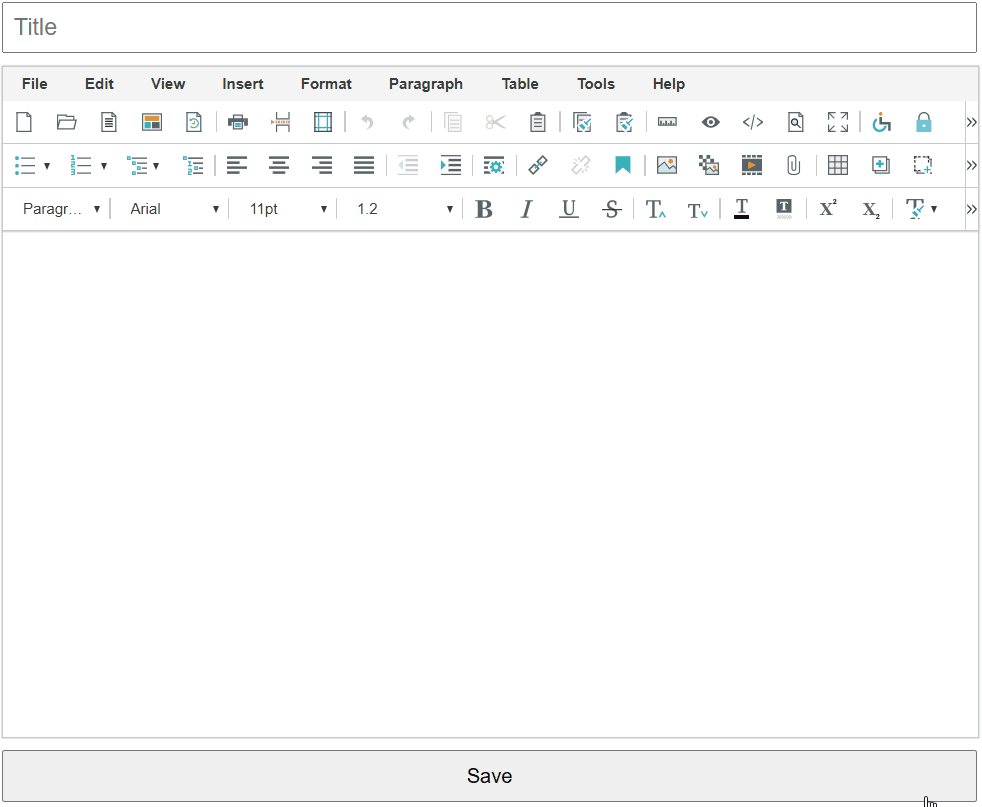Toggle Italic formatting

point(527,209)
